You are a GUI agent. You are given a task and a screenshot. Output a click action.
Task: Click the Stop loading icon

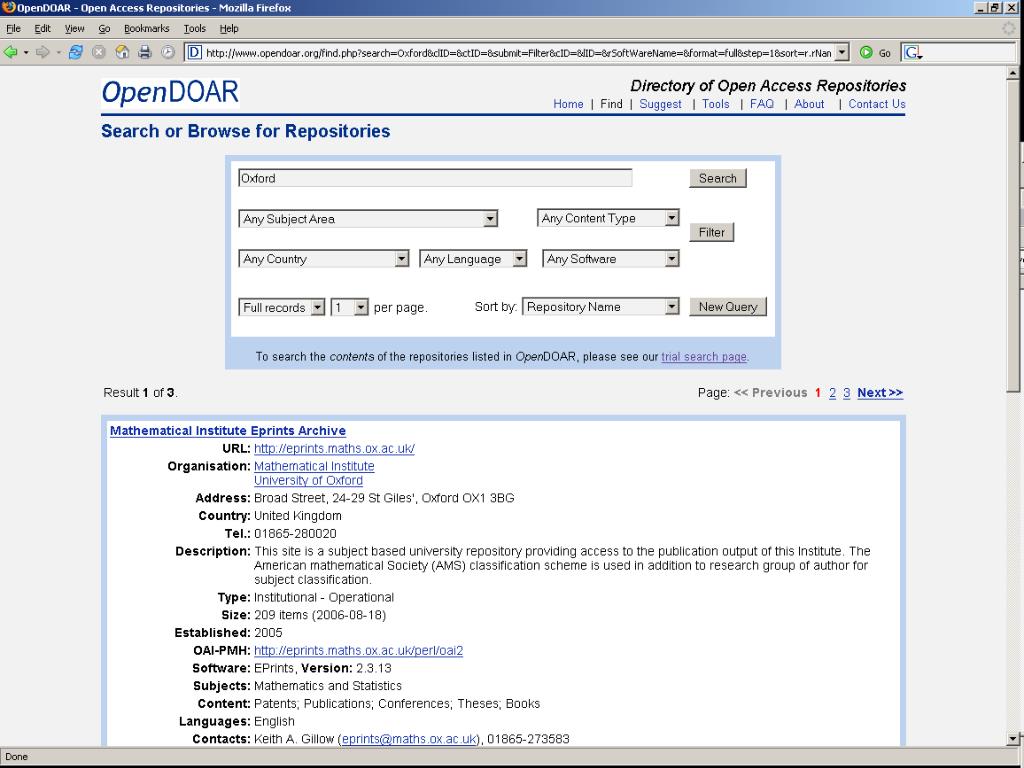pos(99,52)
